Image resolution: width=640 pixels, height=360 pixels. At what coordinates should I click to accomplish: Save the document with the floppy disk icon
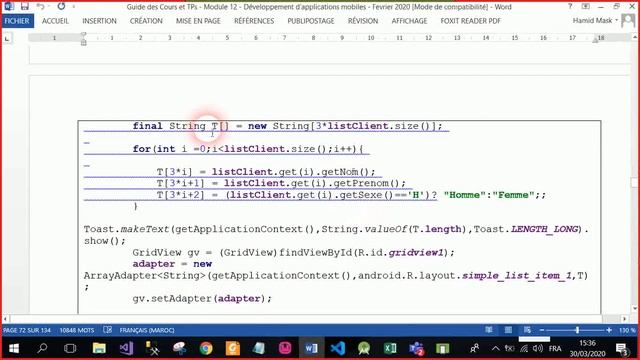pos(25,7)
